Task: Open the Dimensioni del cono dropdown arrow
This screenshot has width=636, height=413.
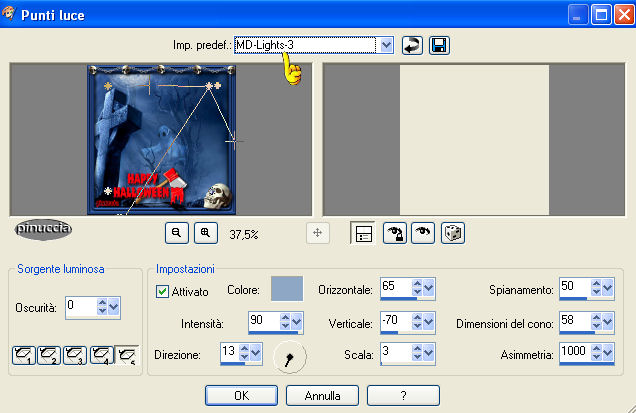Action: click(607, 322)
